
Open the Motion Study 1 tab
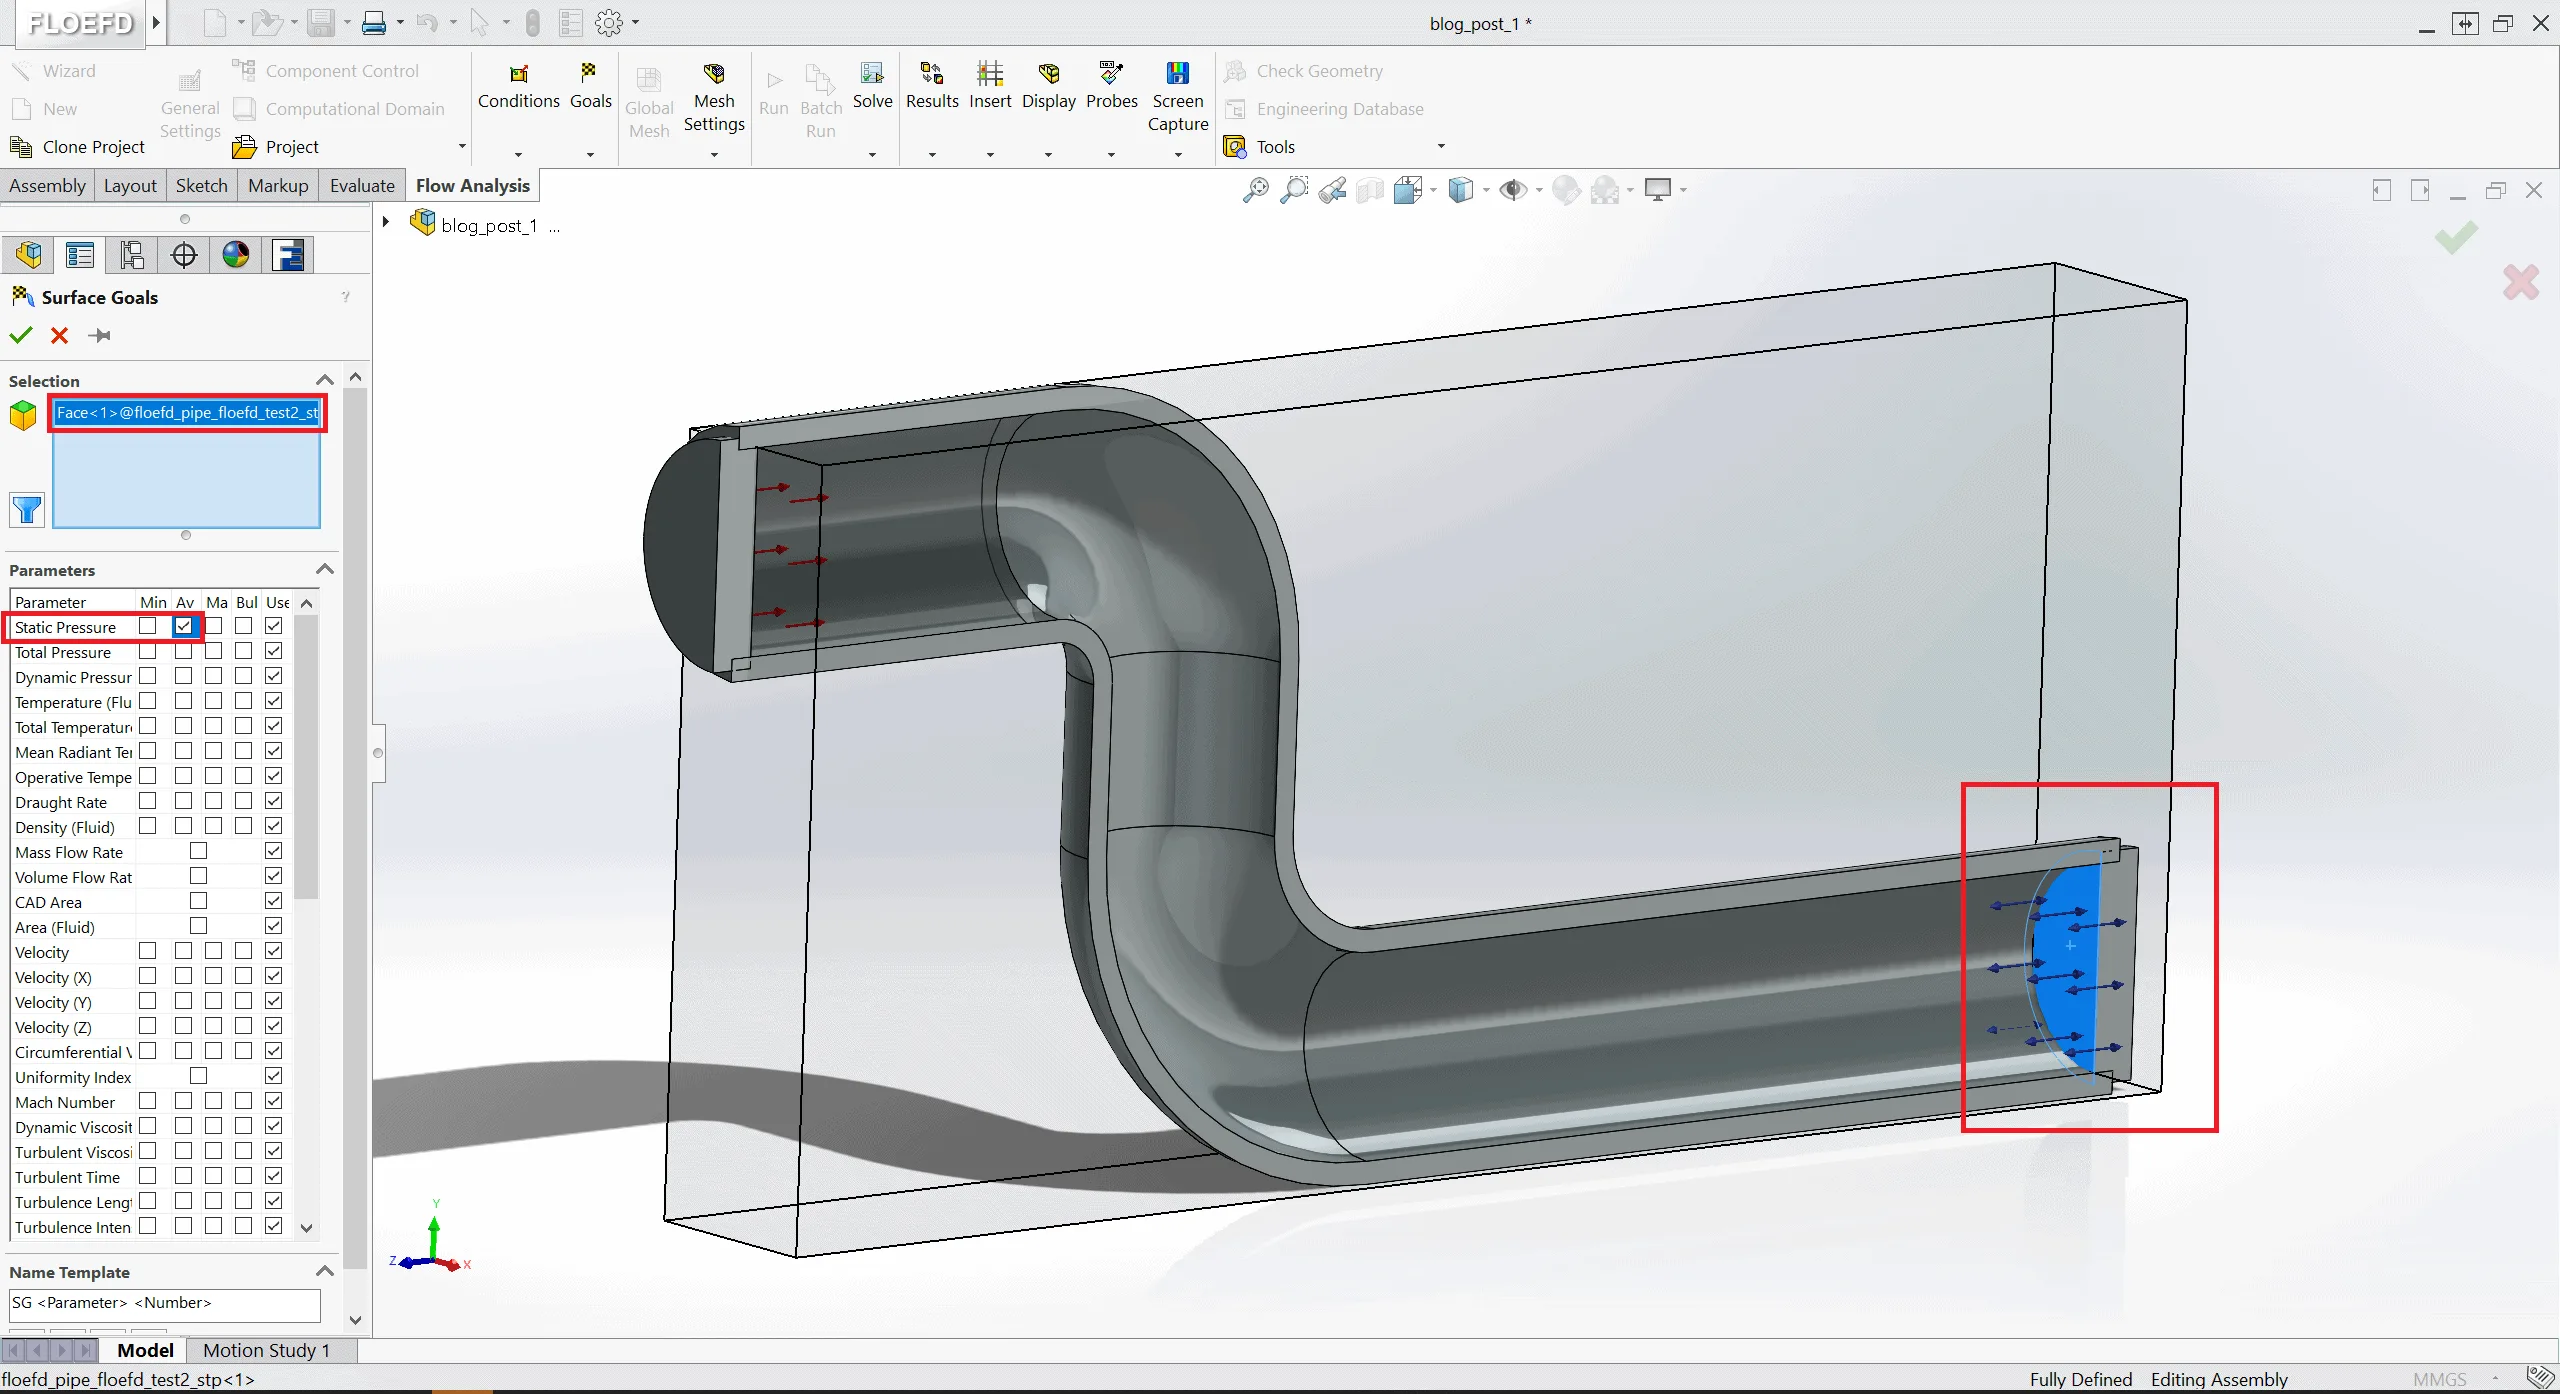click(266, 1351)
